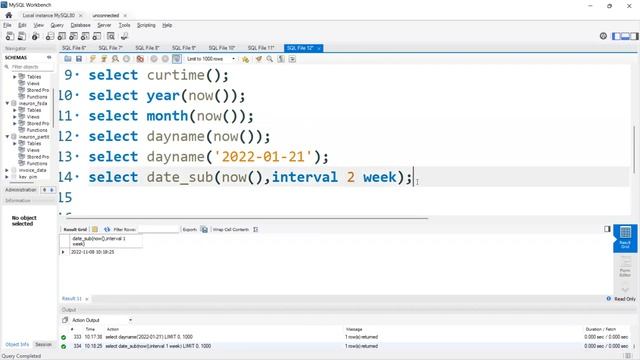The height and width of the screenshot is (360, 640).
Task: Go to the Workbench home screen icon
Action: pyautogui.click(x=9, y=15)
